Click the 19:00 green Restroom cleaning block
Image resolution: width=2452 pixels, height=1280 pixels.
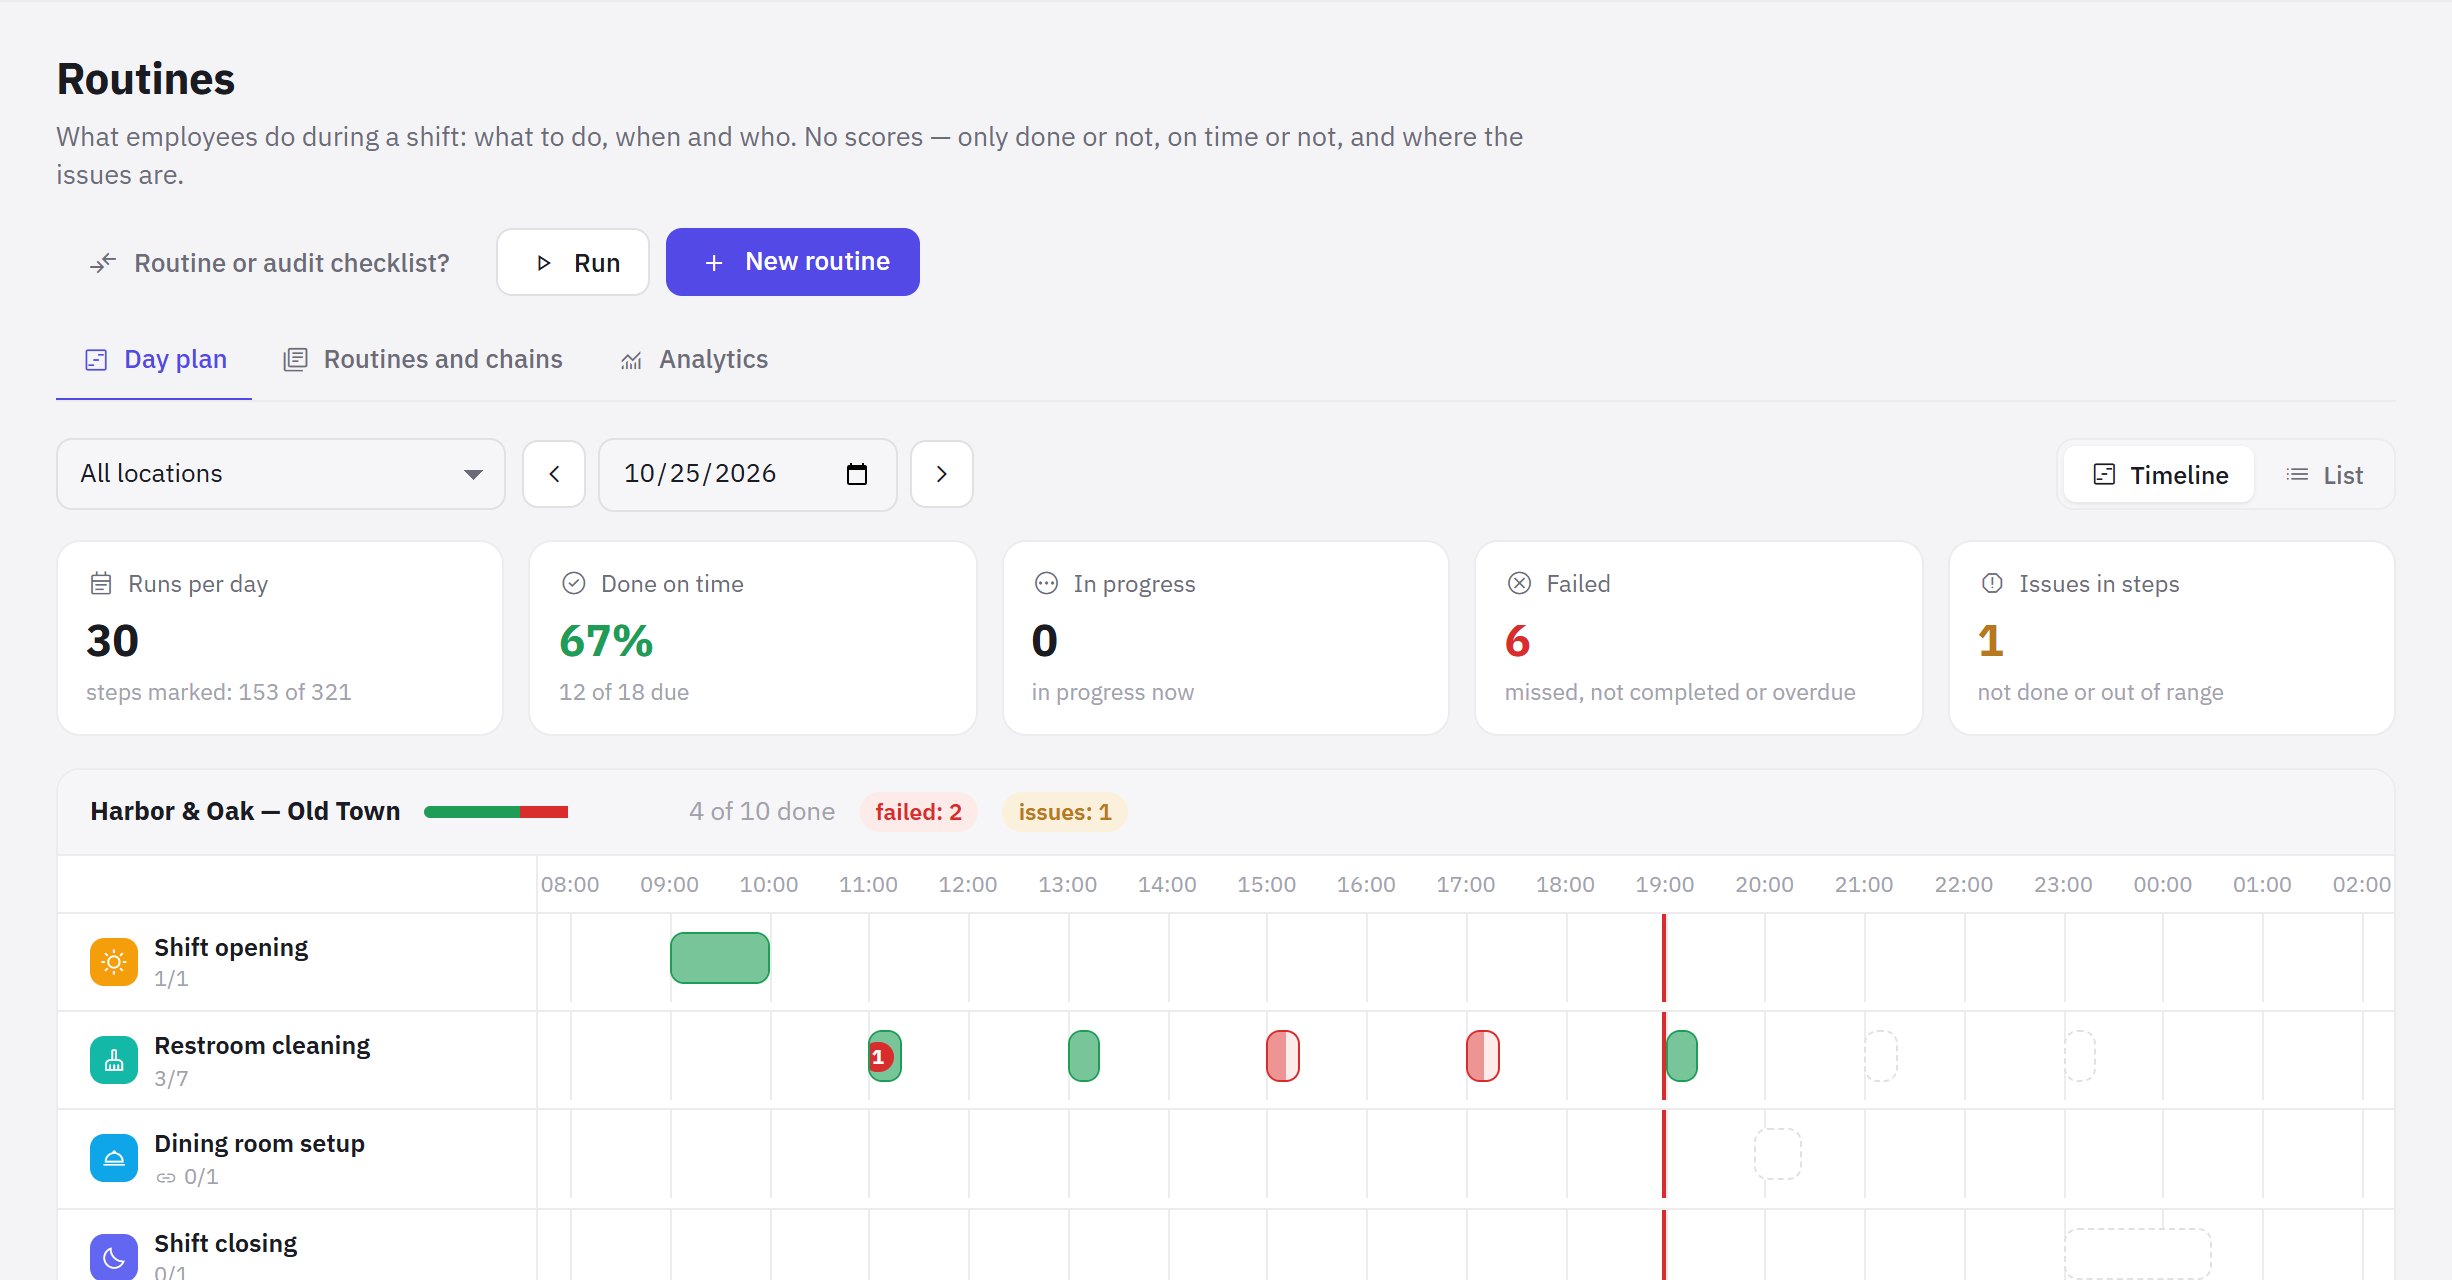pyautogui.click(x=1682, y=1056)
